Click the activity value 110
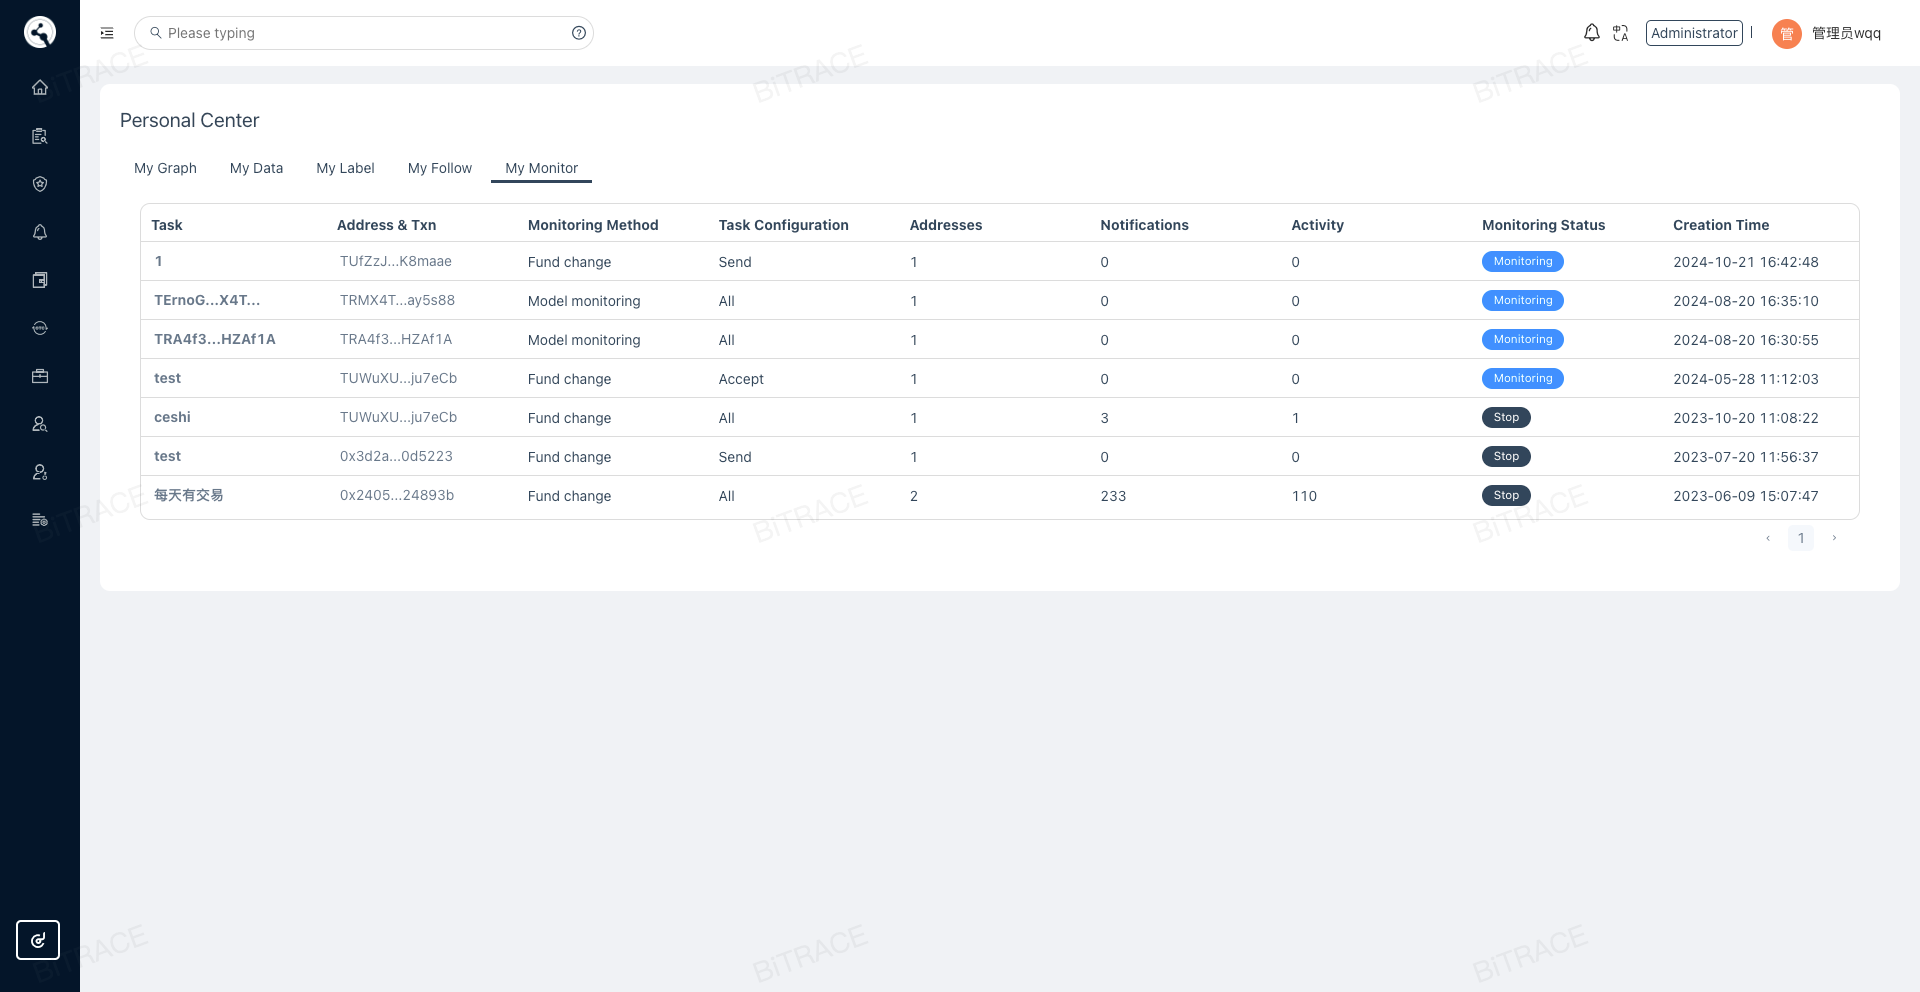1920x992 pixels. pos(1304,496)
